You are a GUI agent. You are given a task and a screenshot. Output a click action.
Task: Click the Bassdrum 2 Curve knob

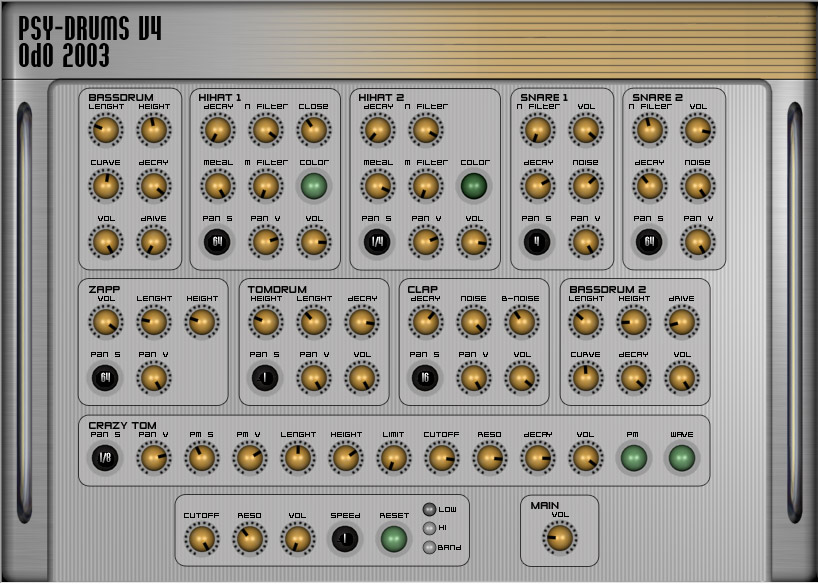click(586, 378)
